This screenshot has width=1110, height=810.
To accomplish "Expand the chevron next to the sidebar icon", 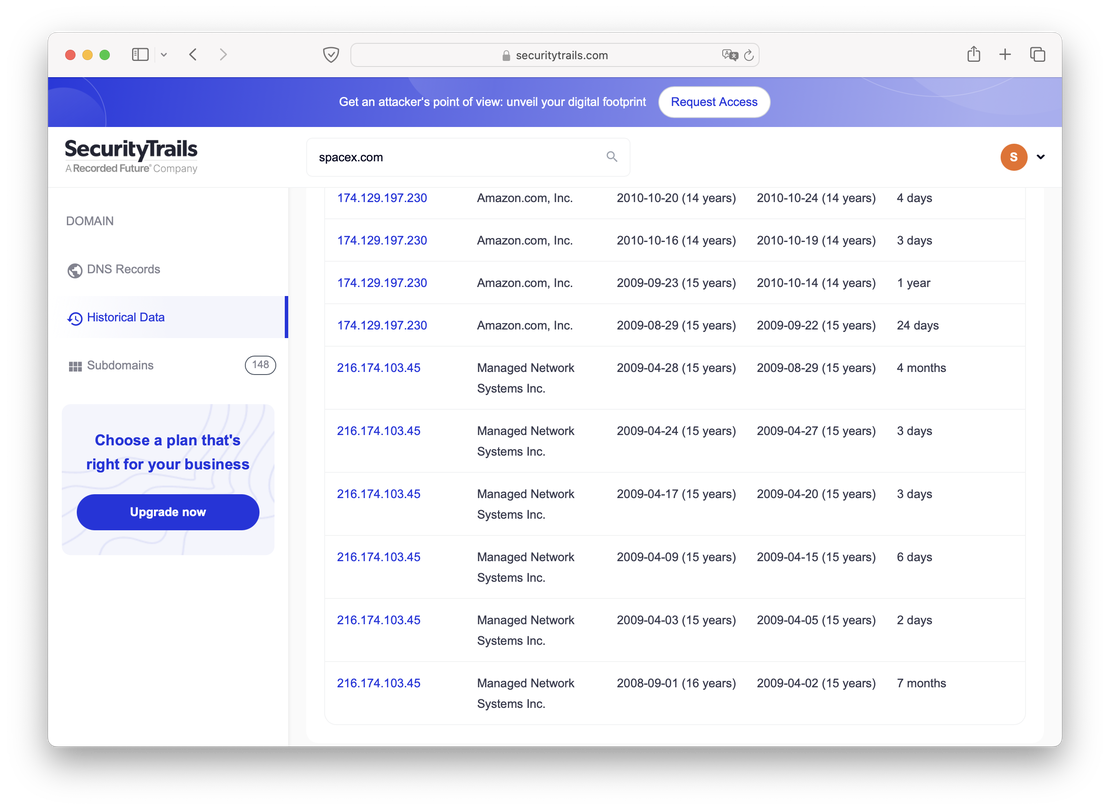I will tap(163, 54).
